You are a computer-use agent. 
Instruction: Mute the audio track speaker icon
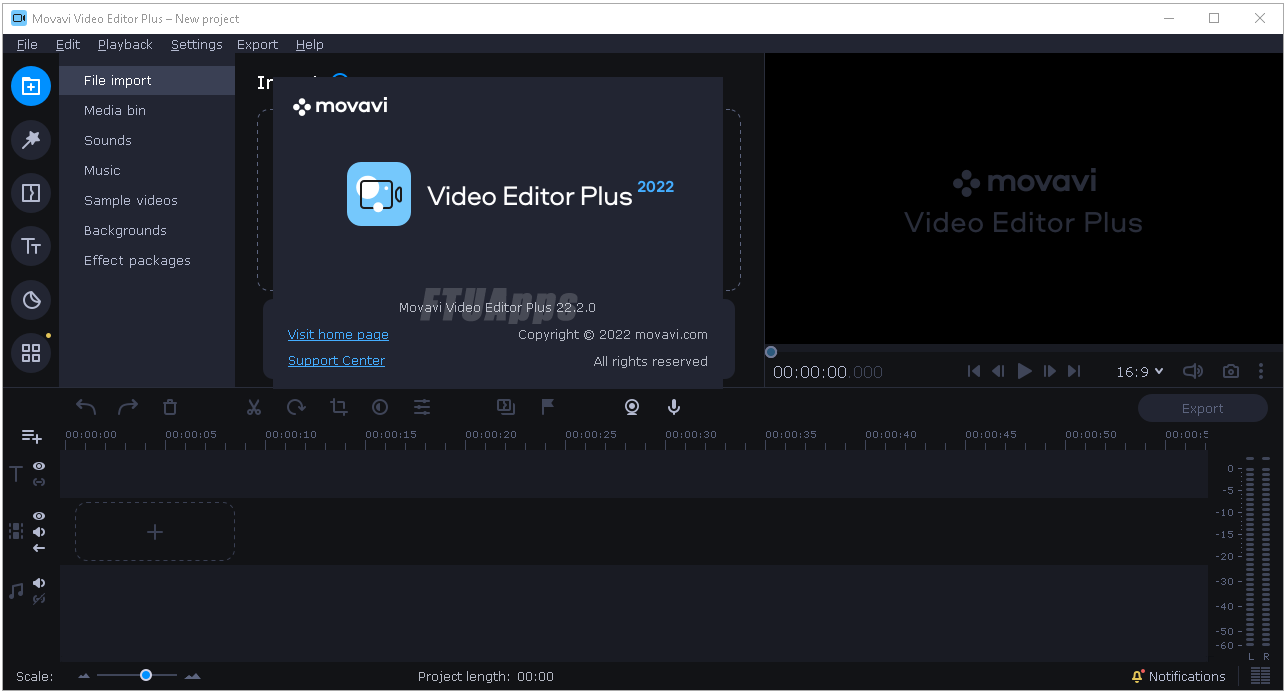tap(39, 583)
